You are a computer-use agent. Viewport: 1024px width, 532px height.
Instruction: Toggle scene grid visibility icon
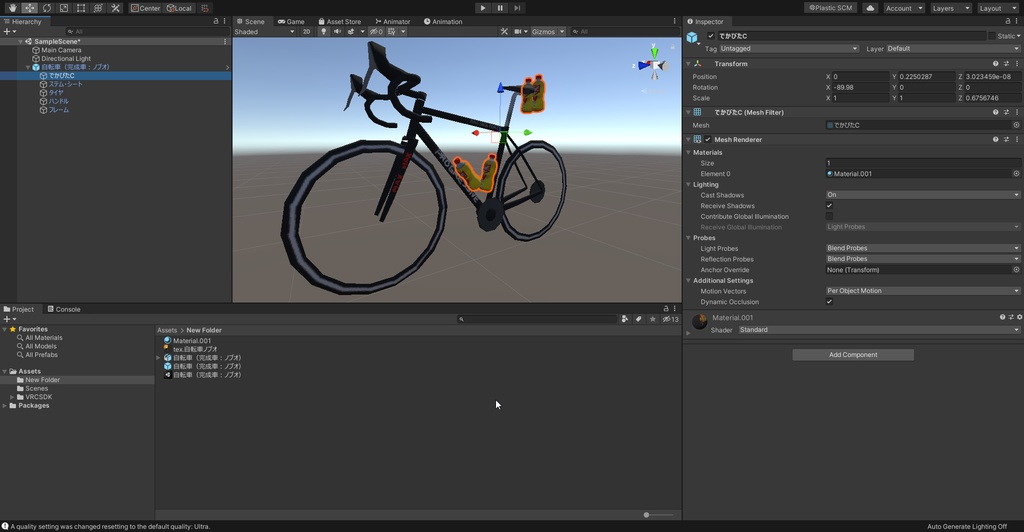tap(391, 31)
